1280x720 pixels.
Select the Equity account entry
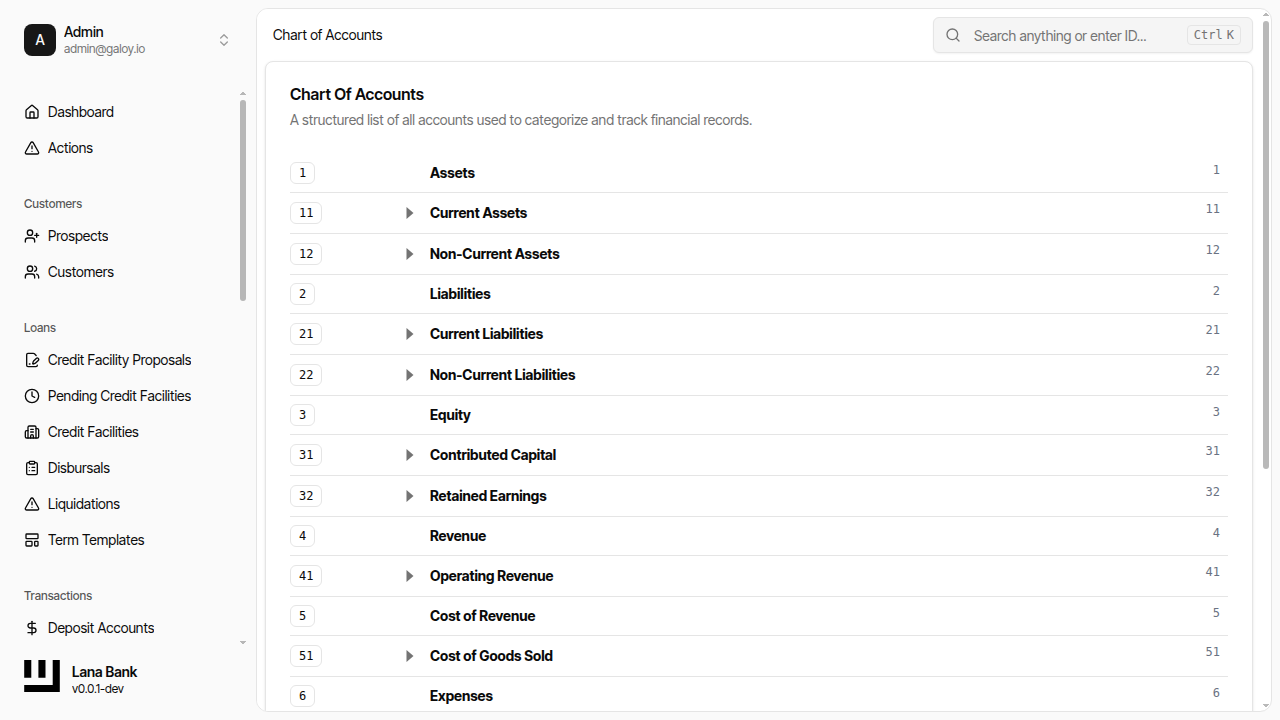tap(450, 414)
